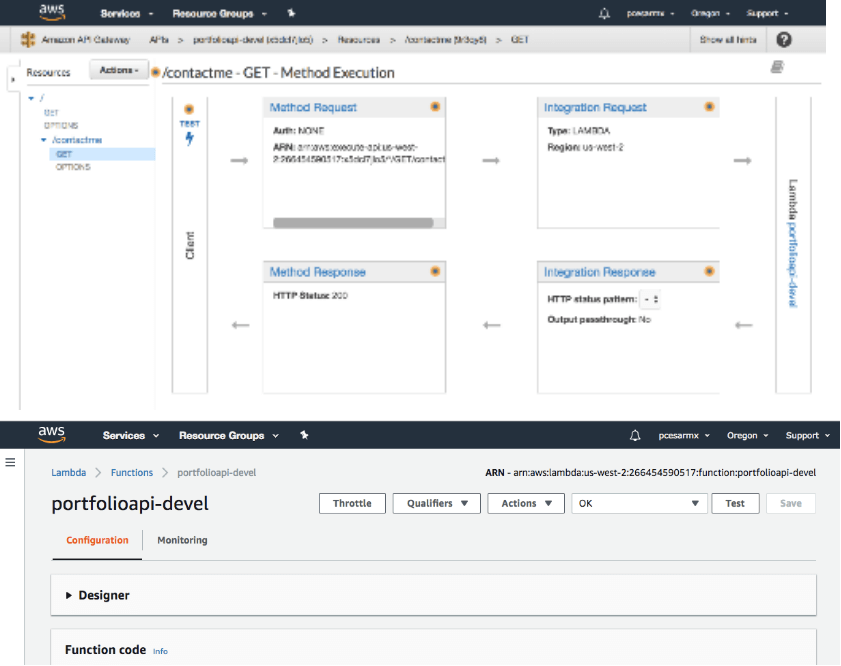
Task: Click the pin star in Lambda header
Action: point(304,435)
